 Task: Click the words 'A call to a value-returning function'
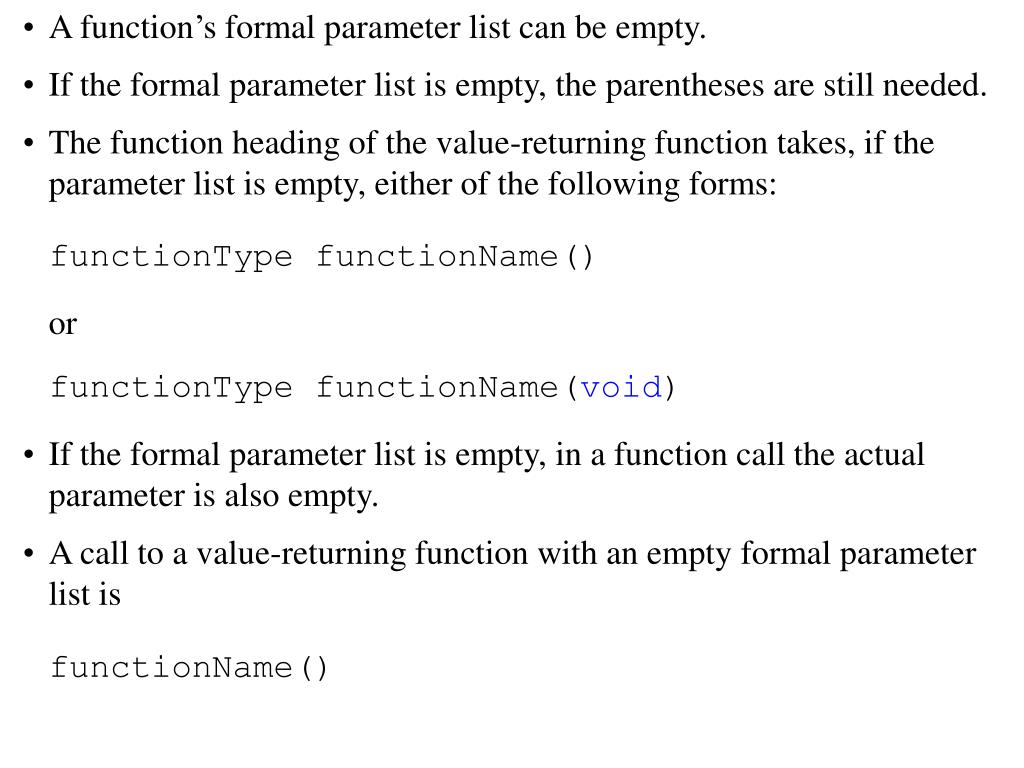(x=289, y=553)
